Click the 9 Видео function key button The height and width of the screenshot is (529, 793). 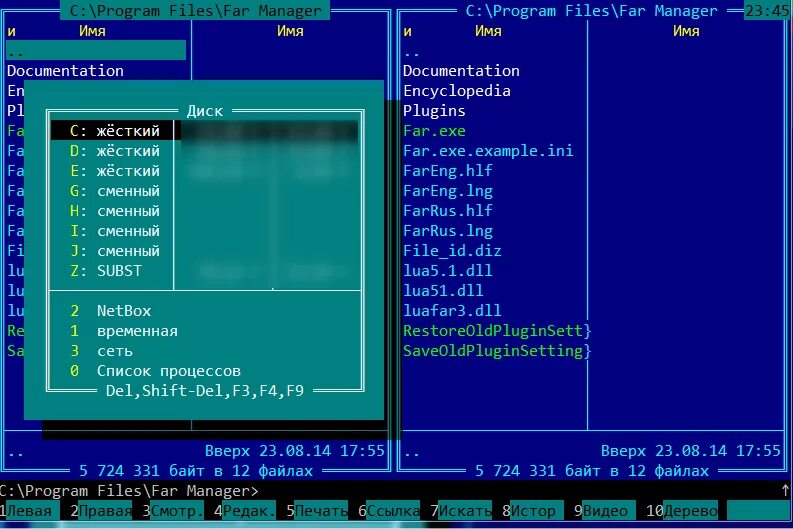(604, 510)
